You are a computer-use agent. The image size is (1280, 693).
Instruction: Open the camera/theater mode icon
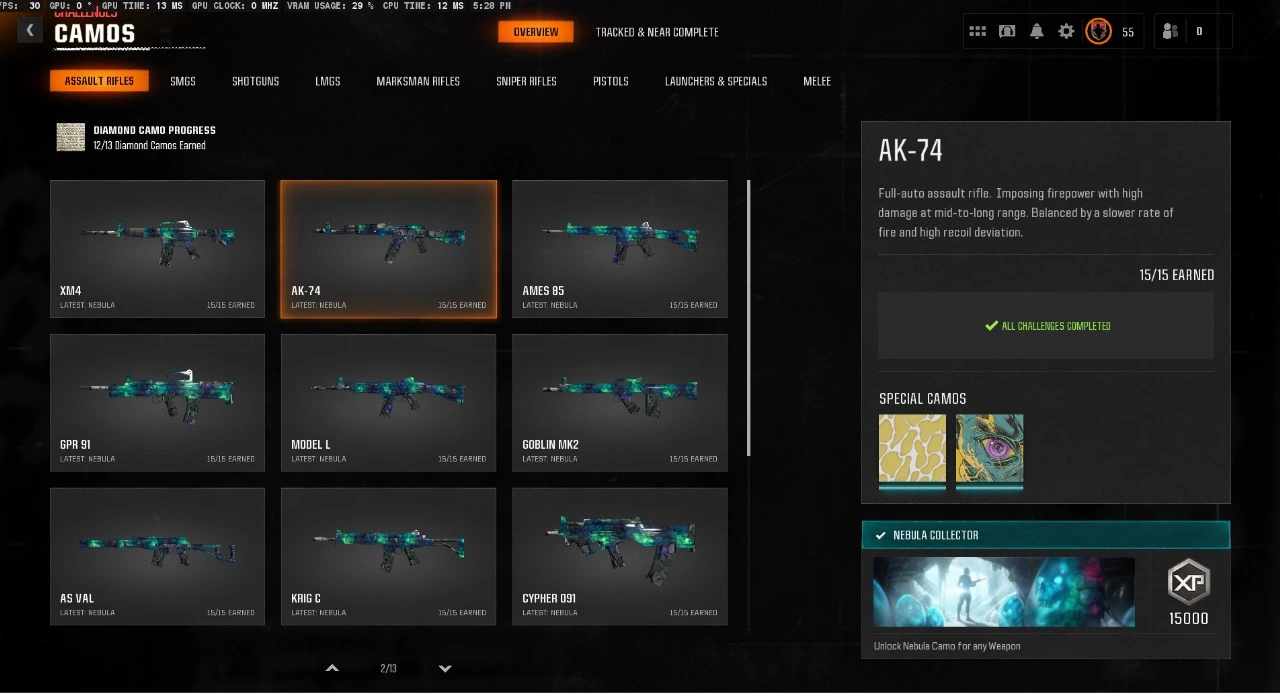pyautogui.click(x=1007, y=32)
